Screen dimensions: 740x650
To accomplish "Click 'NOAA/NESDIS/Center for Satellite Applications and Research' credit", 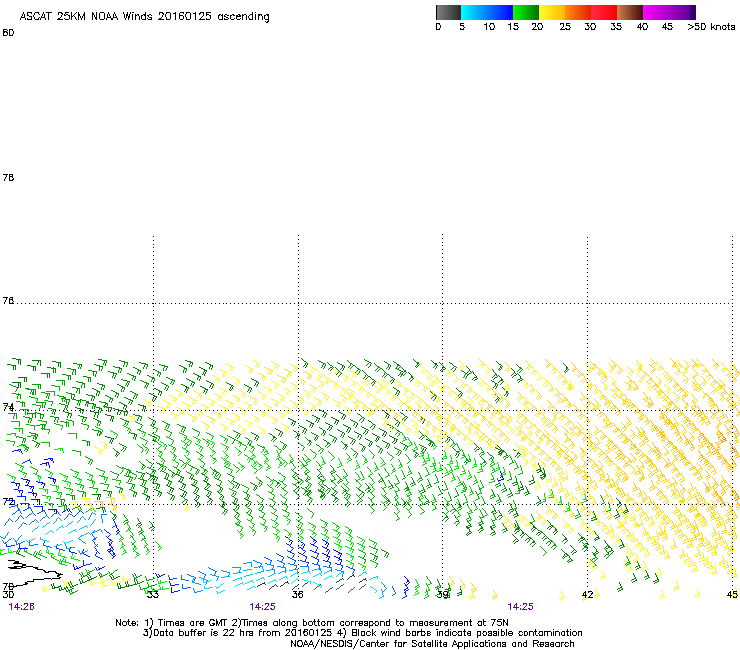I will pos(432,644).
